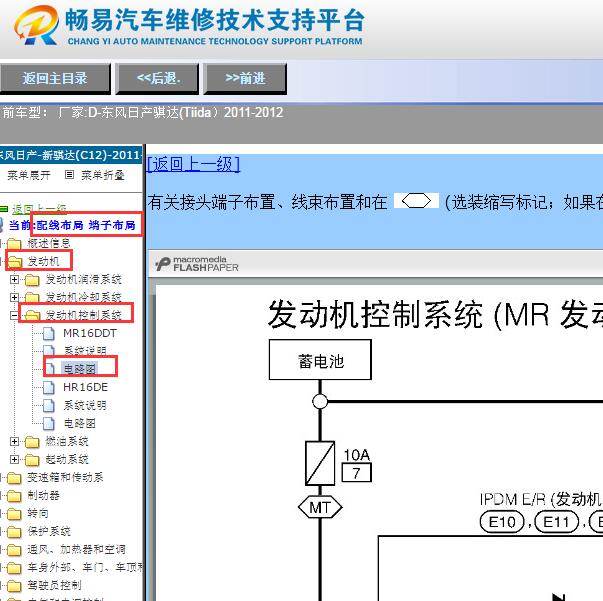Click the 概述信息 folder icon
The image size is (603, 601).
14,244
